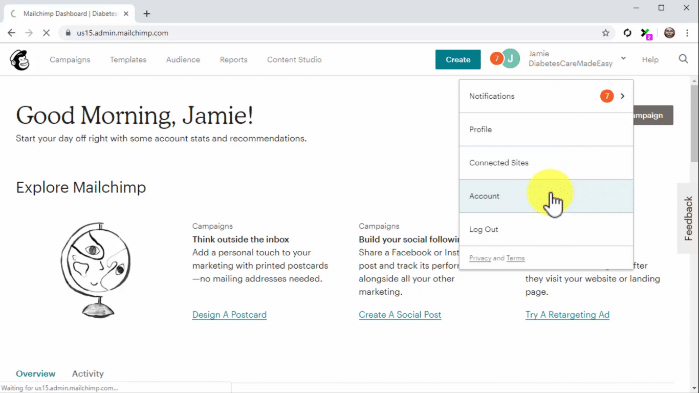Screen dimensions: 699x393
Task: Click the orange 7 notifications badge in header
Action: 496,58
